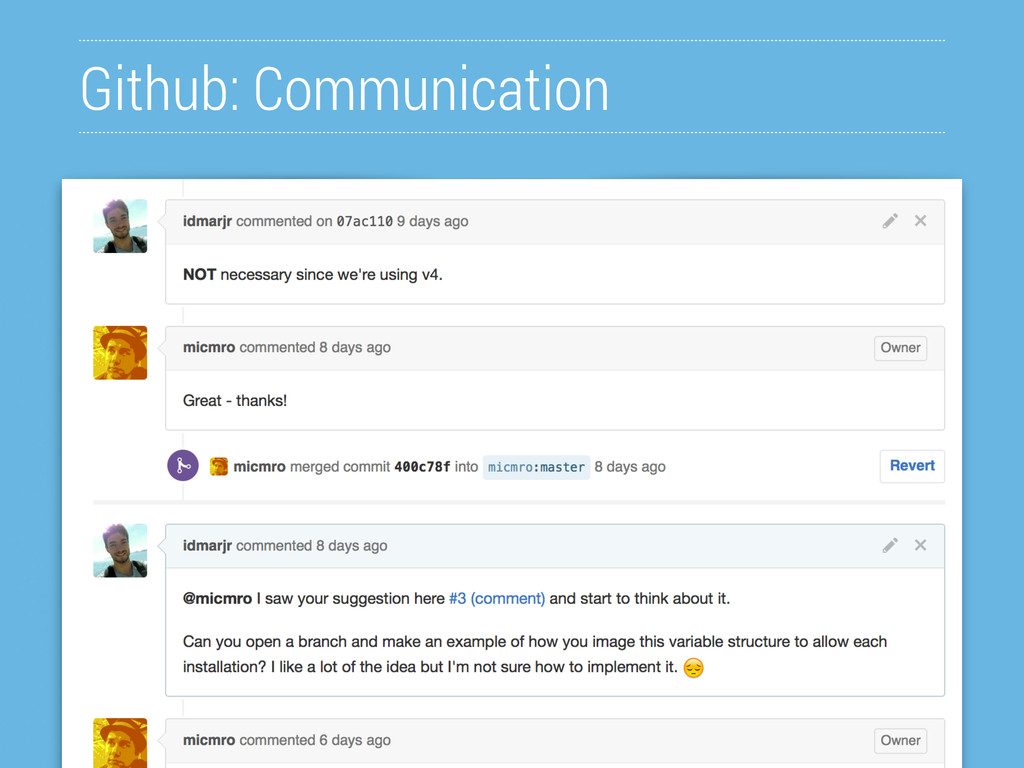Edit idmarjr's 8 days ago comment using pencil icon

click(x=889, y=545)
